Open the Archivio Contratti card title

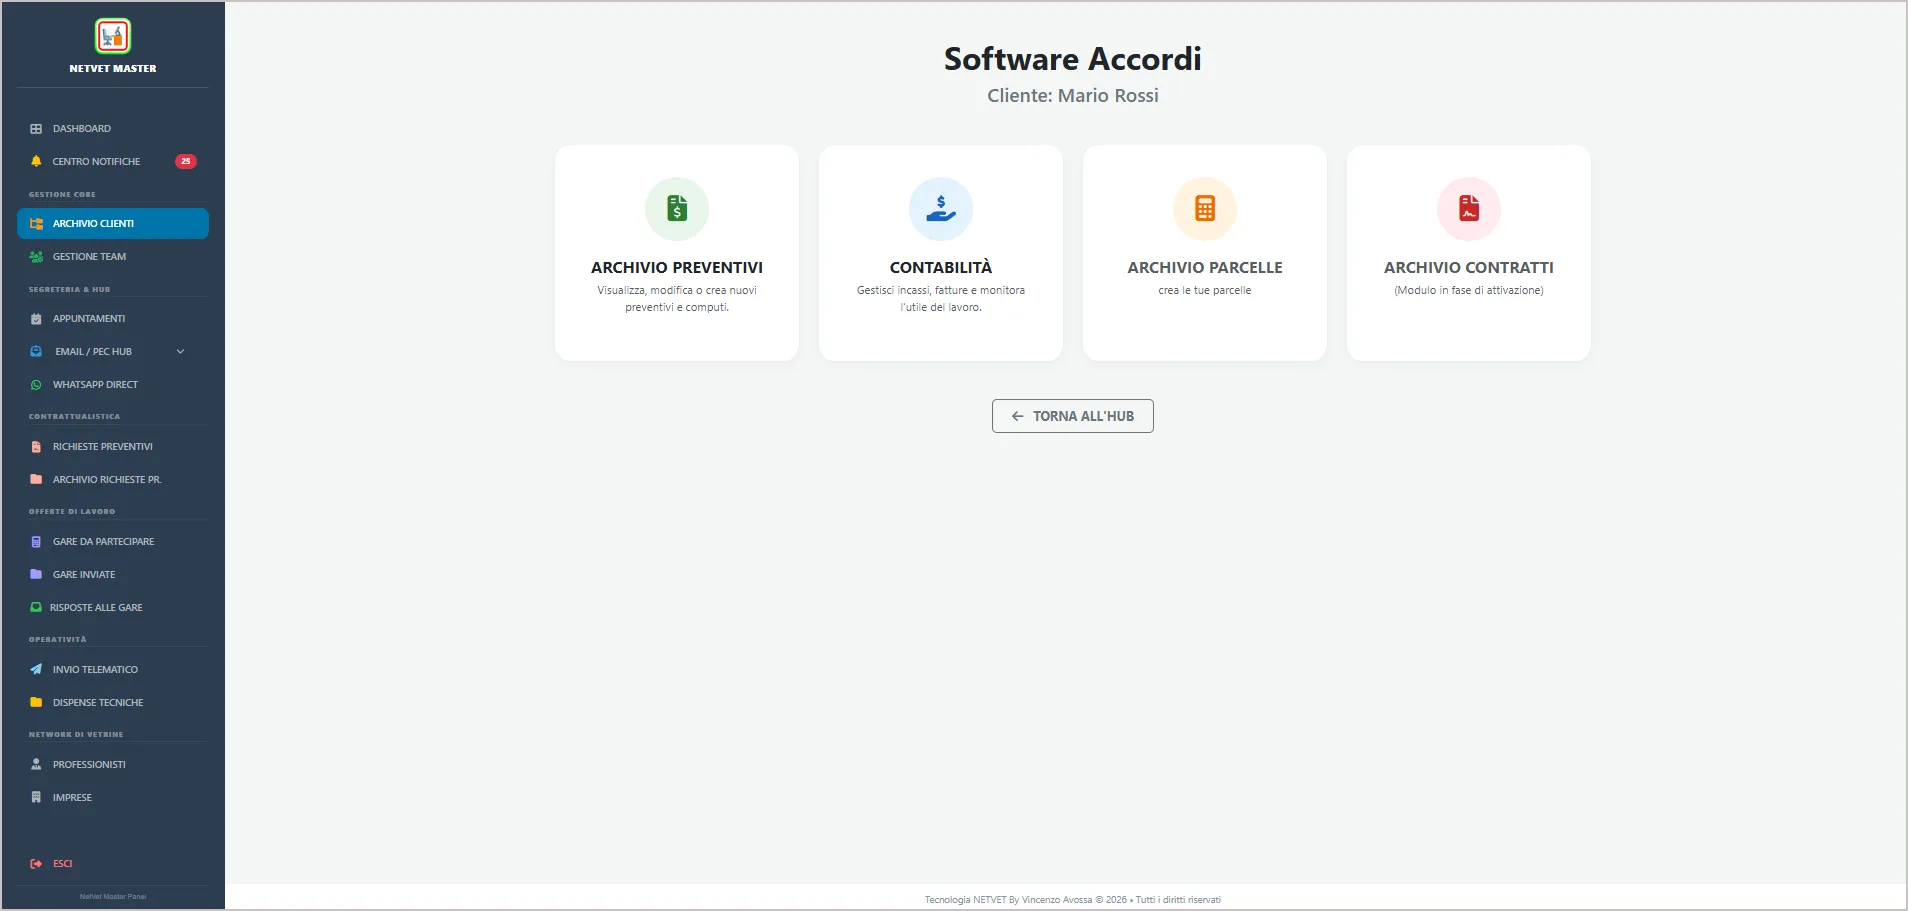(1469, 268)
